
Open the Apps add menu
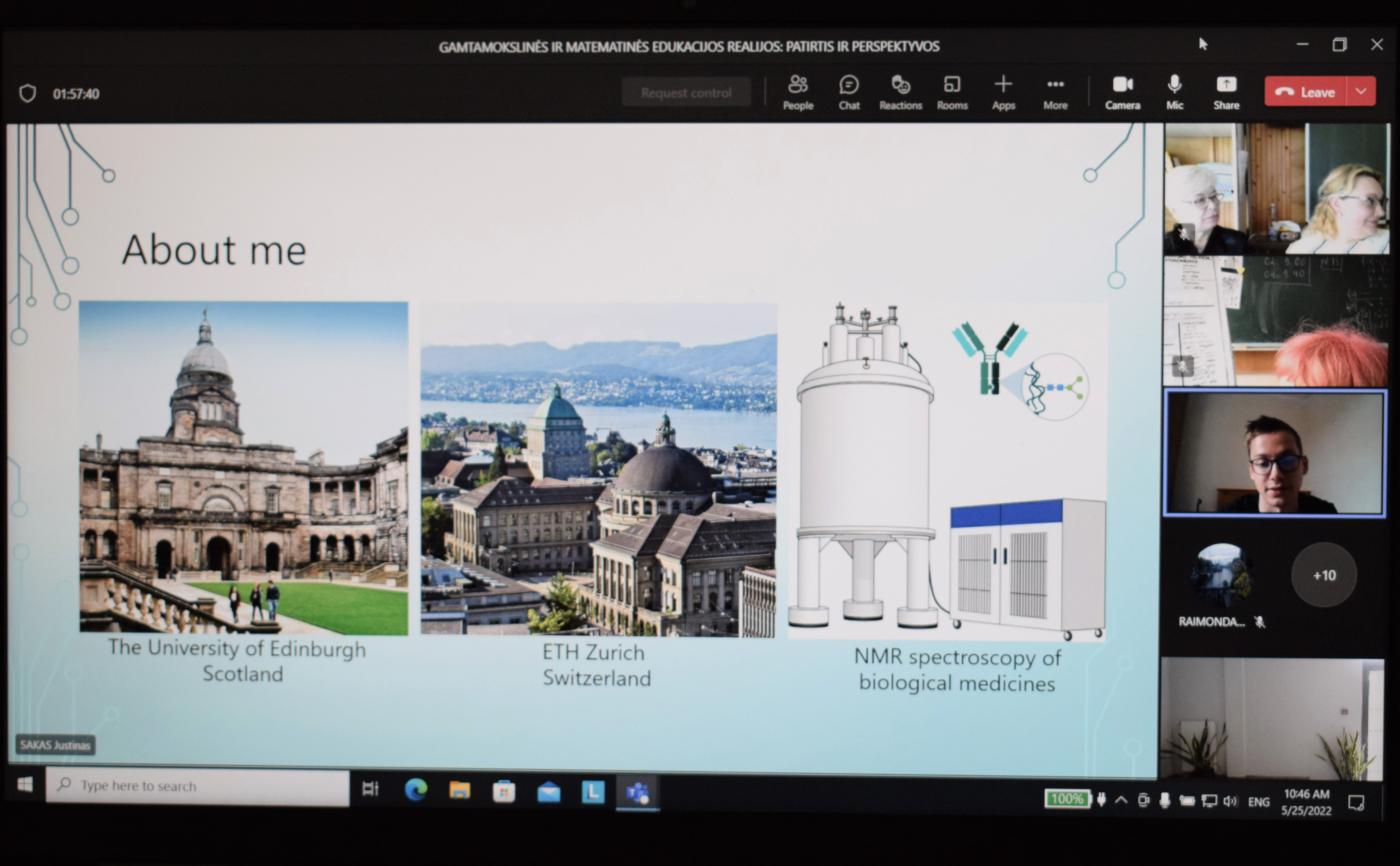1003,92
